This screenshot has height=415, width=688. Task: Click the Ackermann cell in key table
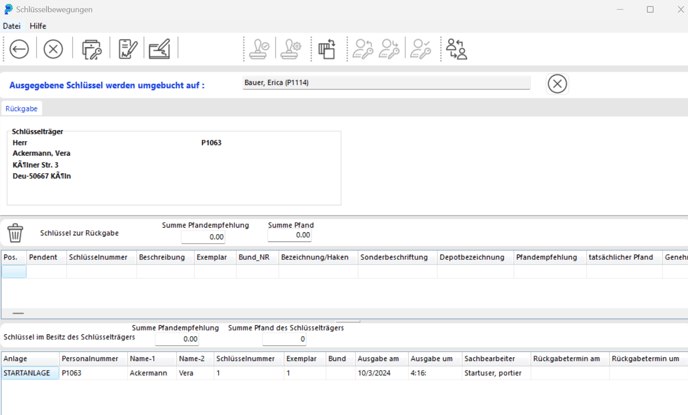pos(152,373)
